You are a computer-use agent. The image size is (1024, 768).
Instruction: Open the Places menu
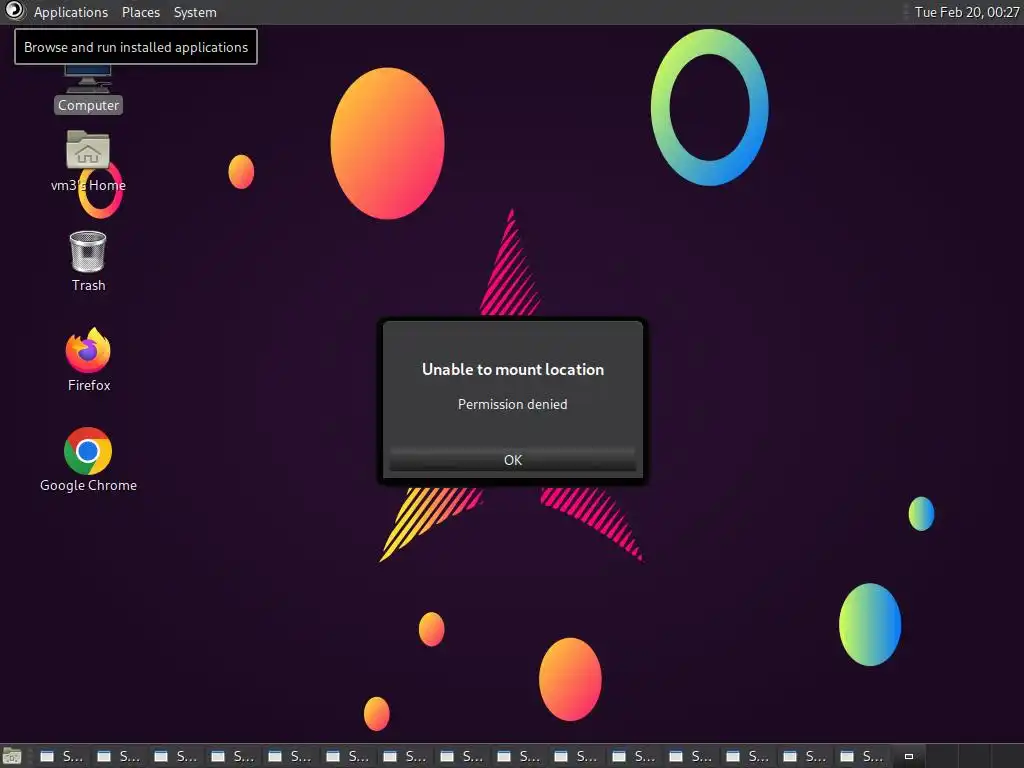[140, 12]
